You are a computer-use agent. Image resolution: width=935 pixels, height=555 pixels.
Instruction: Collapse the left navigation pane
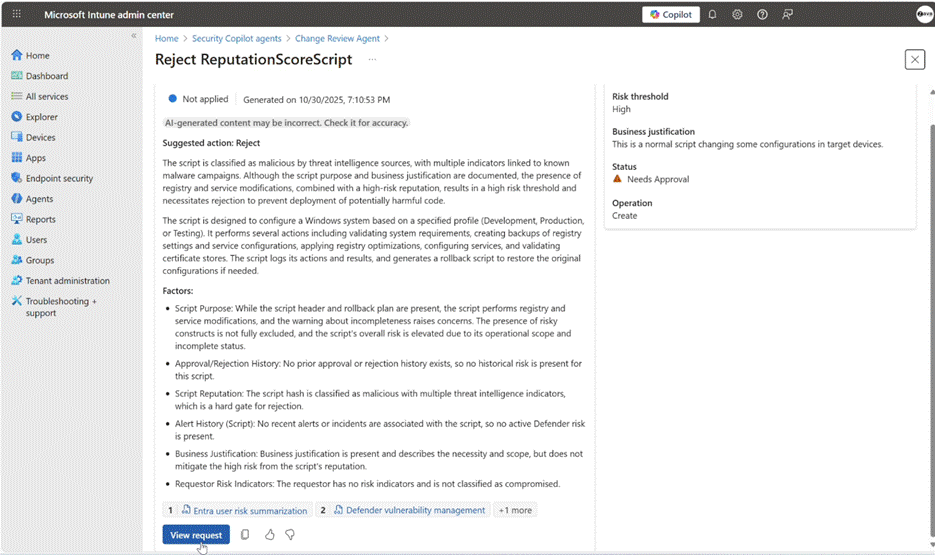(x=134, y=36)
